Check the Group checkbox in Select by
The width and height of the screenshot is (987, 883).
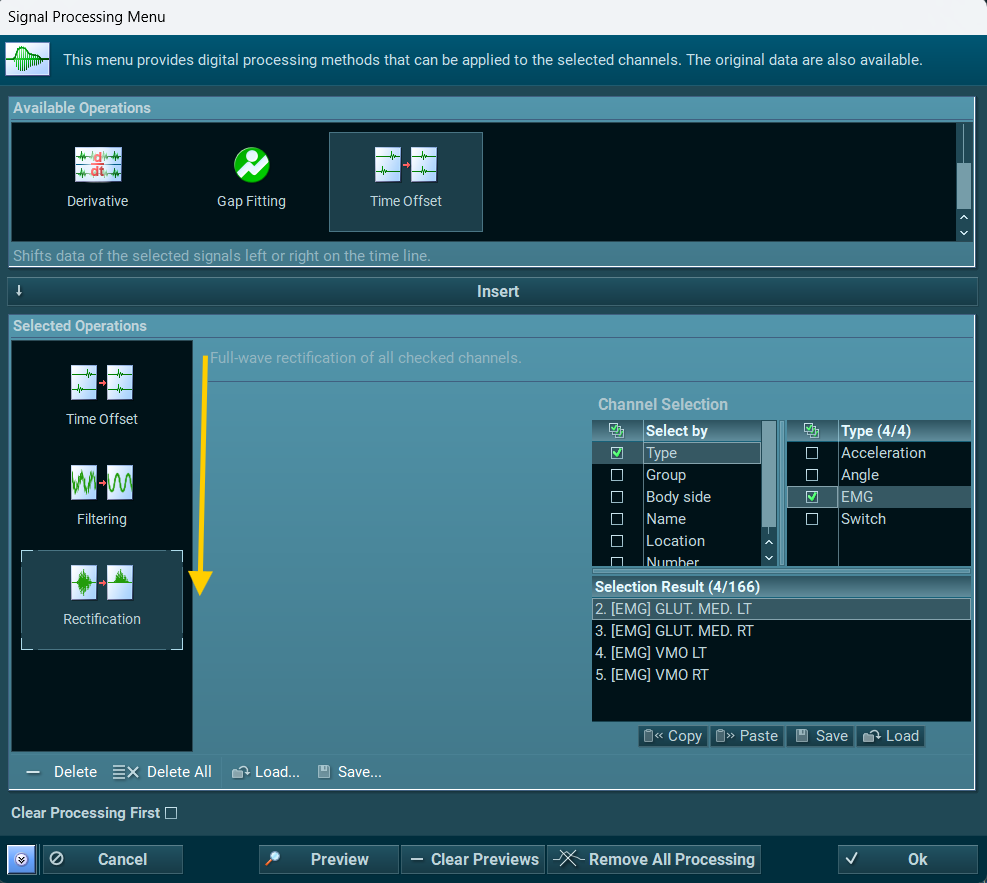[x=617, y=475]
